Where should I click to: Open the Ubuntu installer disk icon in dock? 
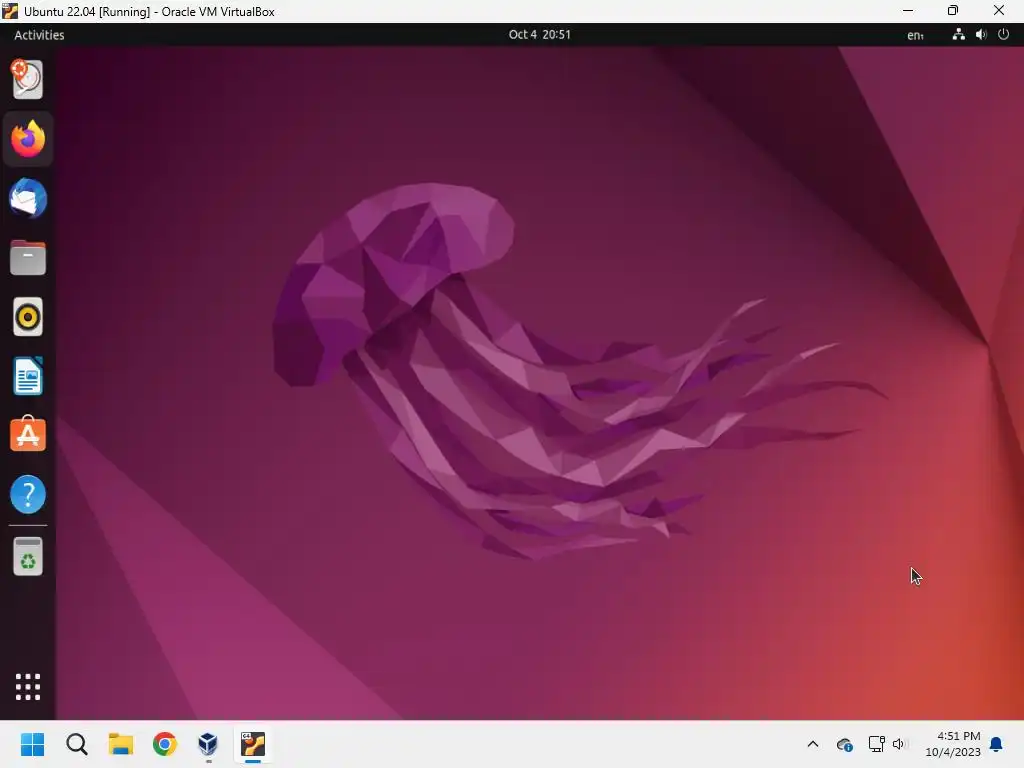[x=27, y=80]
